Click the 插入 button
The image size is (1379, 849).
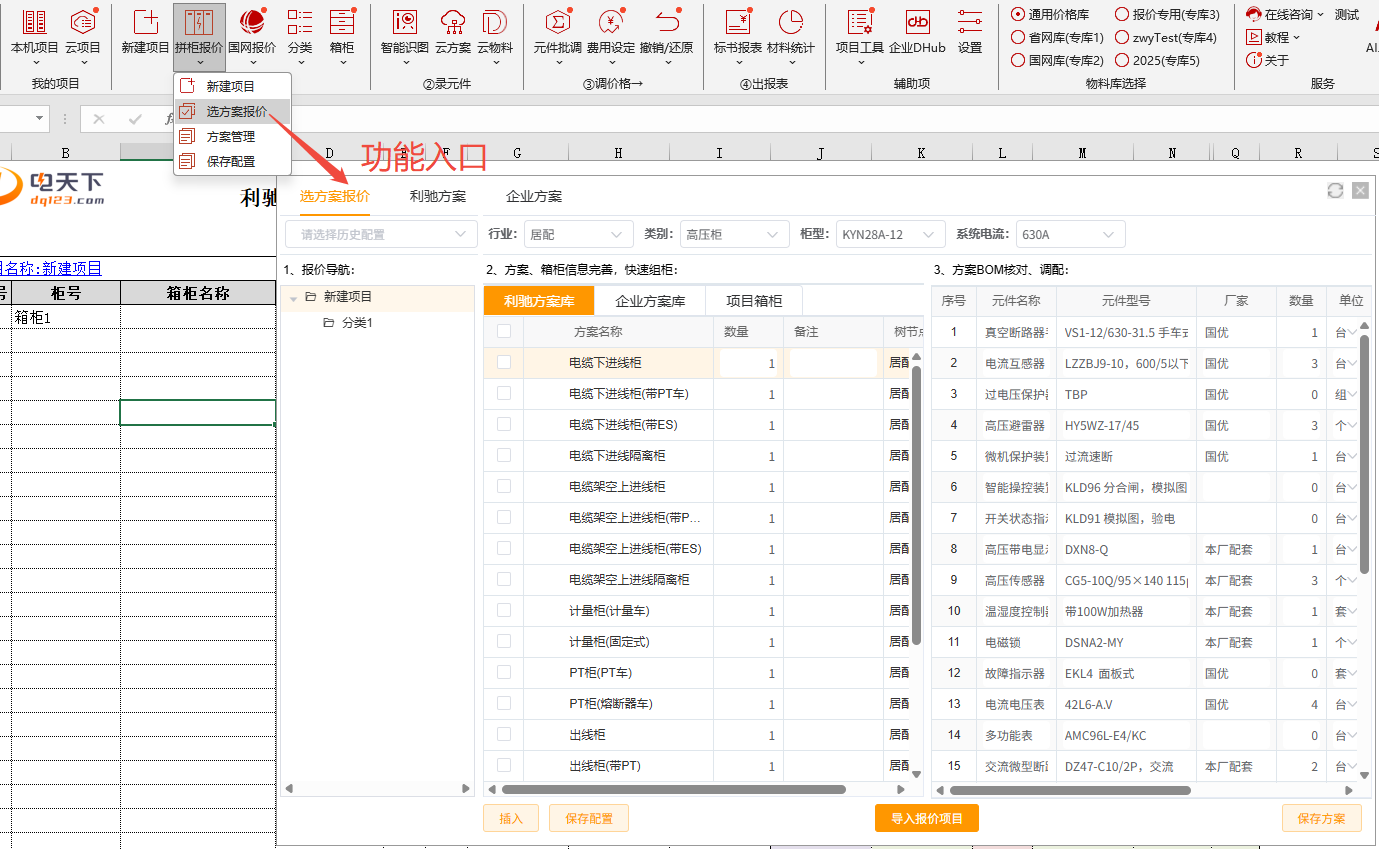(511, 818)
